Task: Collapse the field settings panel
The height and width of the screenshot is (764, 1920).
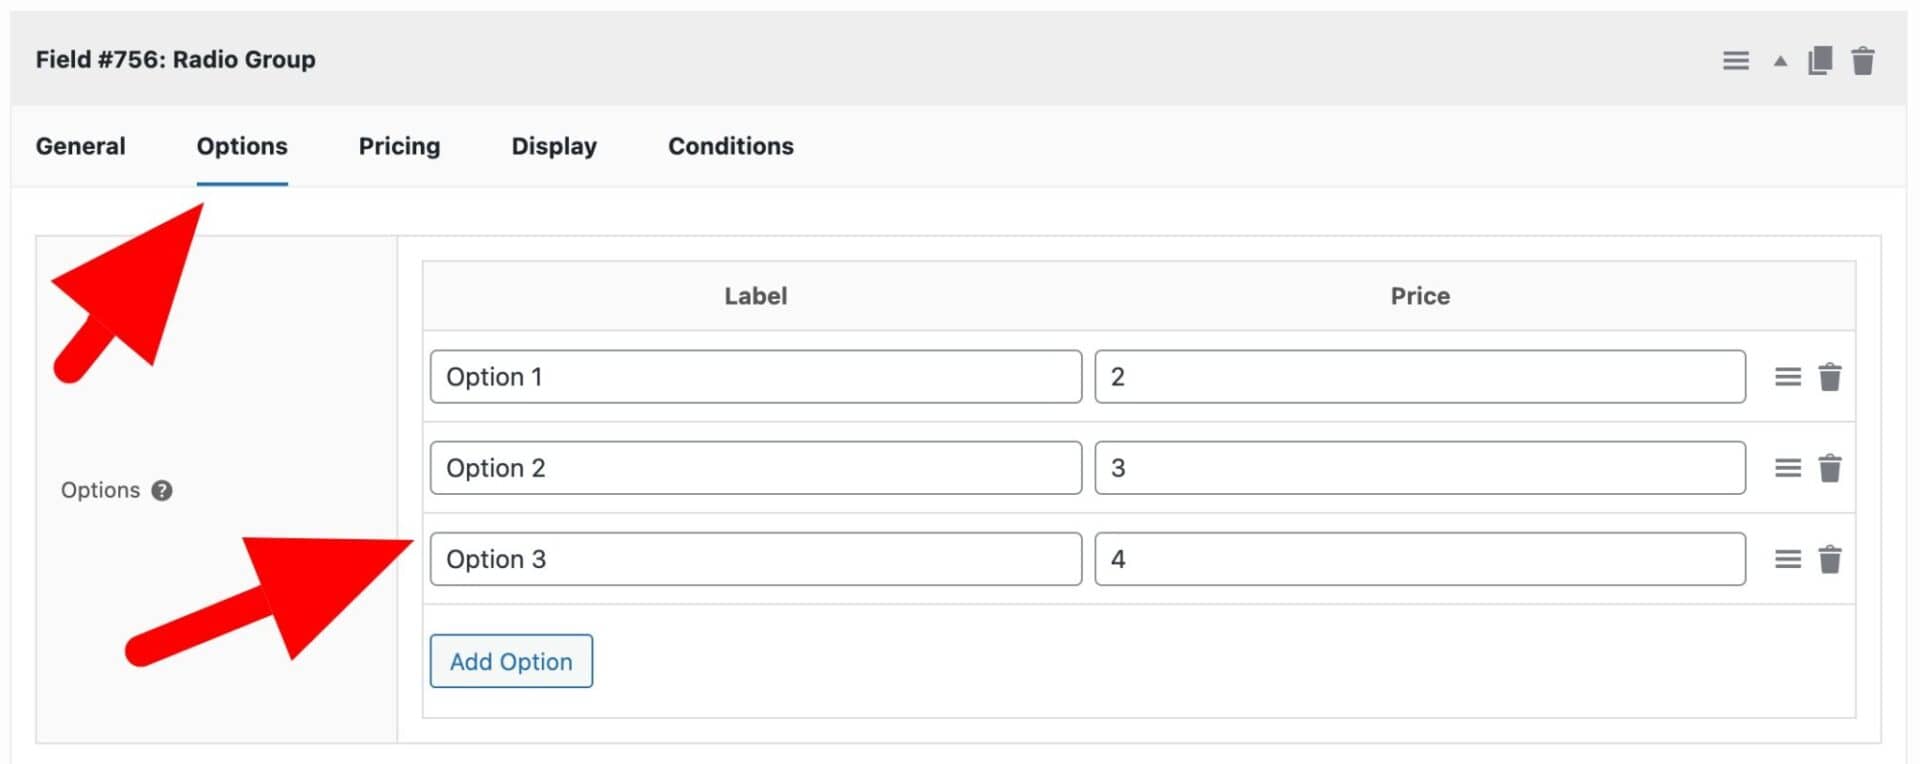Action: (1779, 60)
